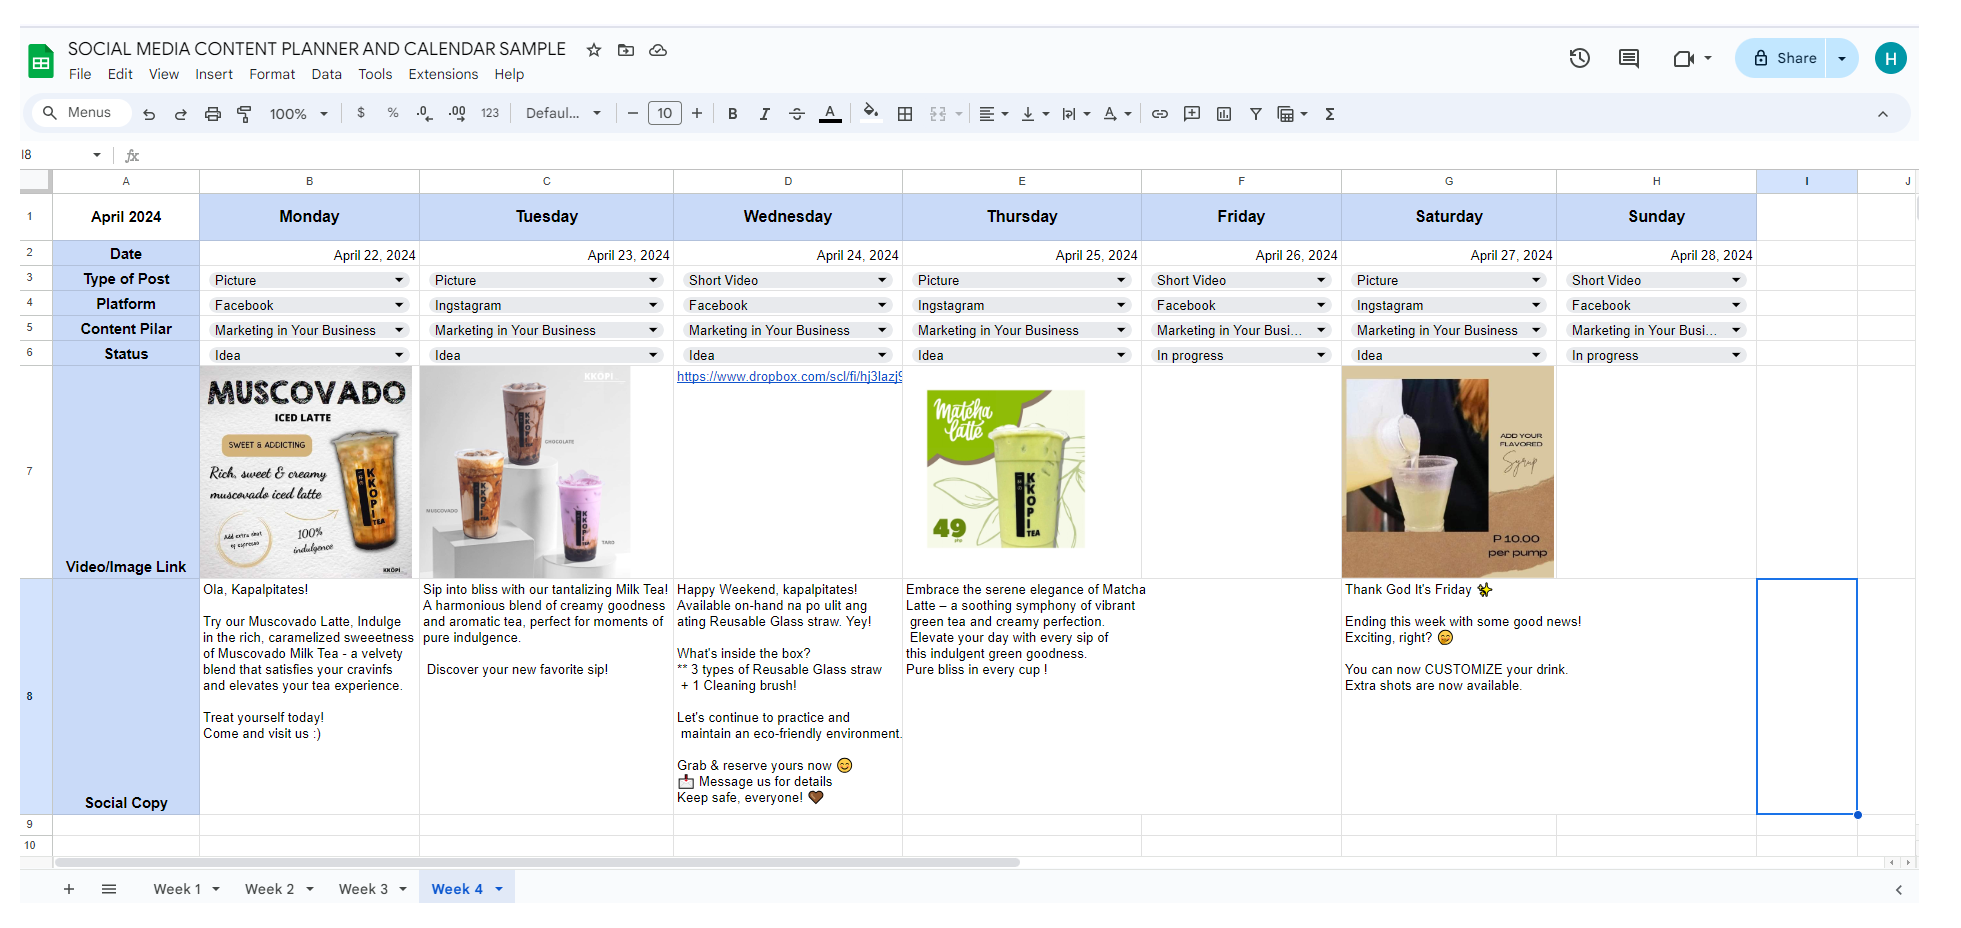1961x928 pixels.
Task: Toggle italic formatting
Action: pos(765,114)
